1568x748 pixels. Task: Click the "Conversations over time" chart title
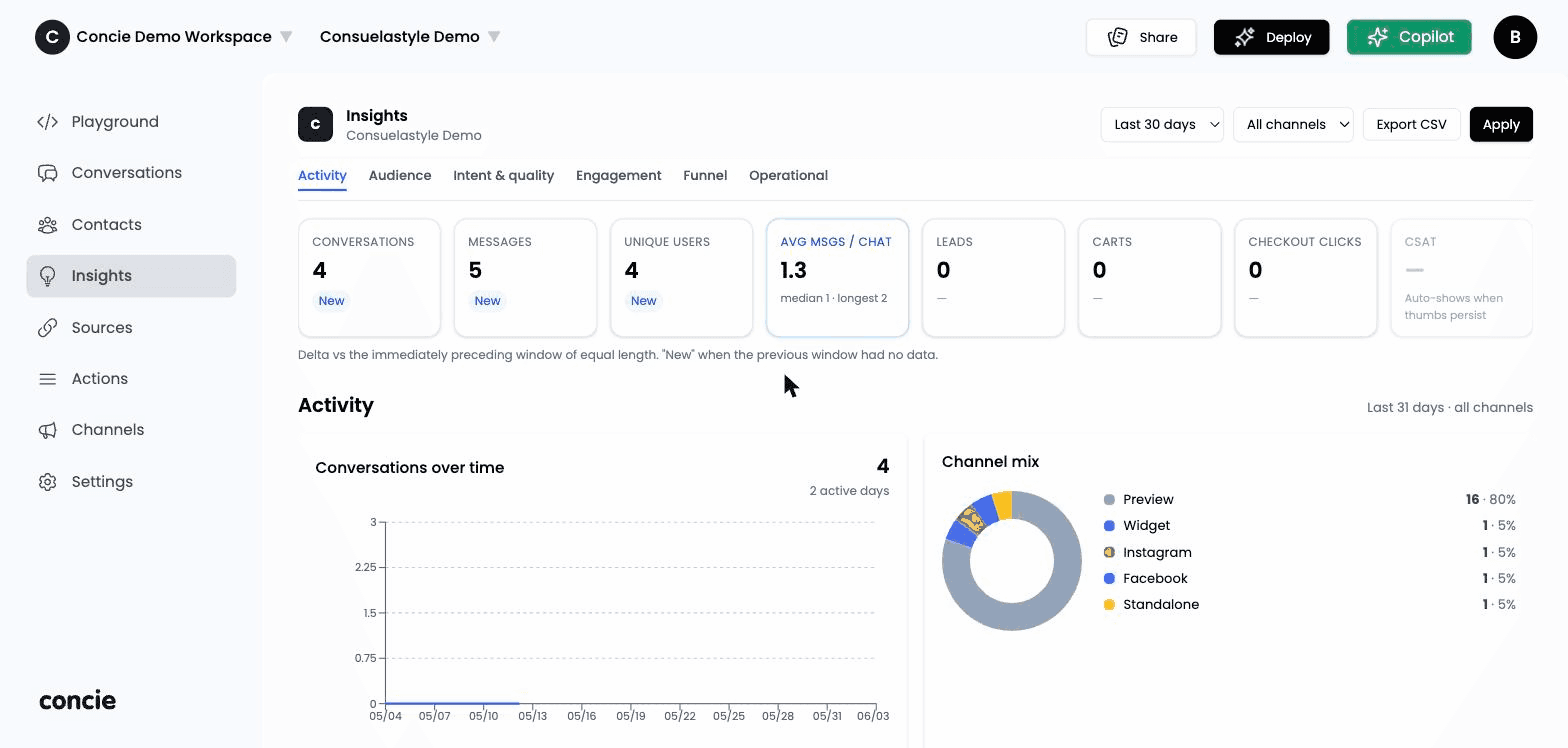pyautogui.click(x=410, y=467)
